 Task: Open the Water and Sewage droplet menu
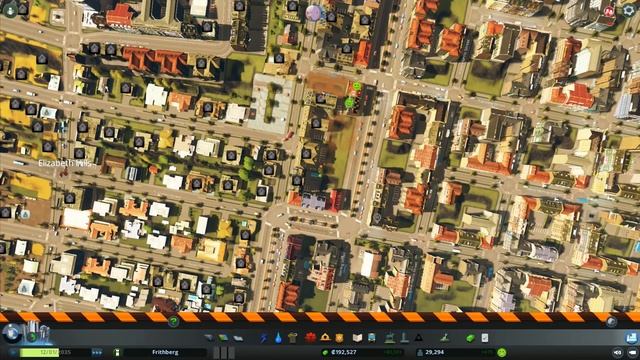click(278, 338)
